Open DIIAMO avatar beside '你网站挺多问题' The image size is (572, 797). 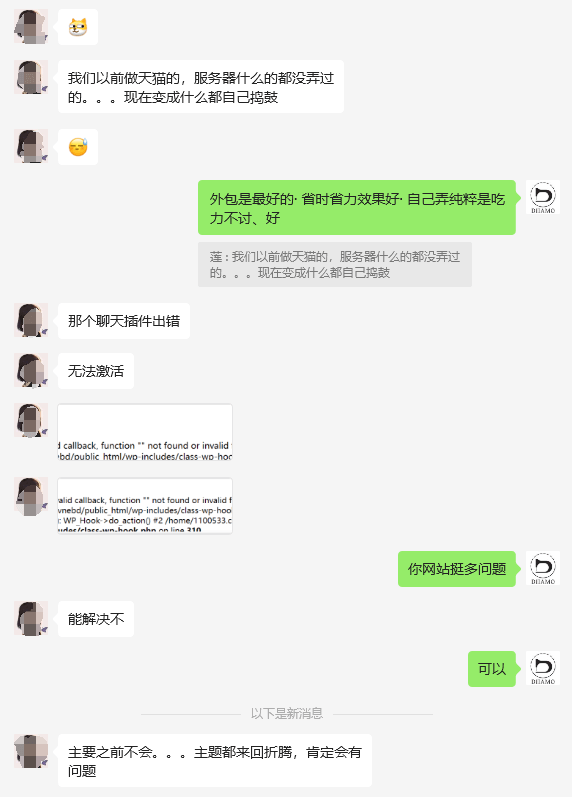[x=543, y=568]
